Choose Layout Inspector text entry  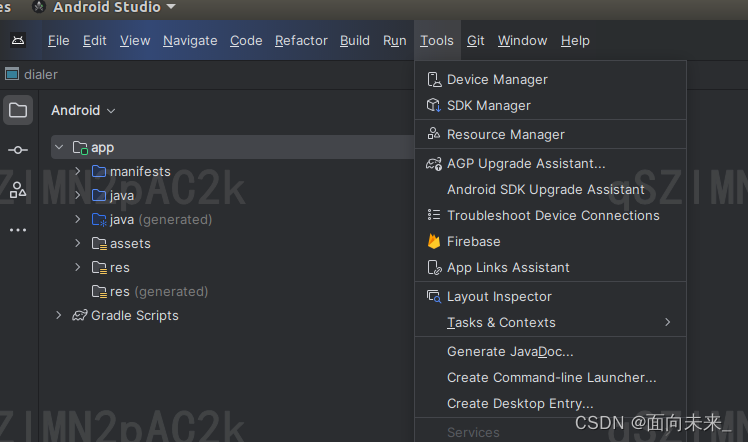point(499,297)
